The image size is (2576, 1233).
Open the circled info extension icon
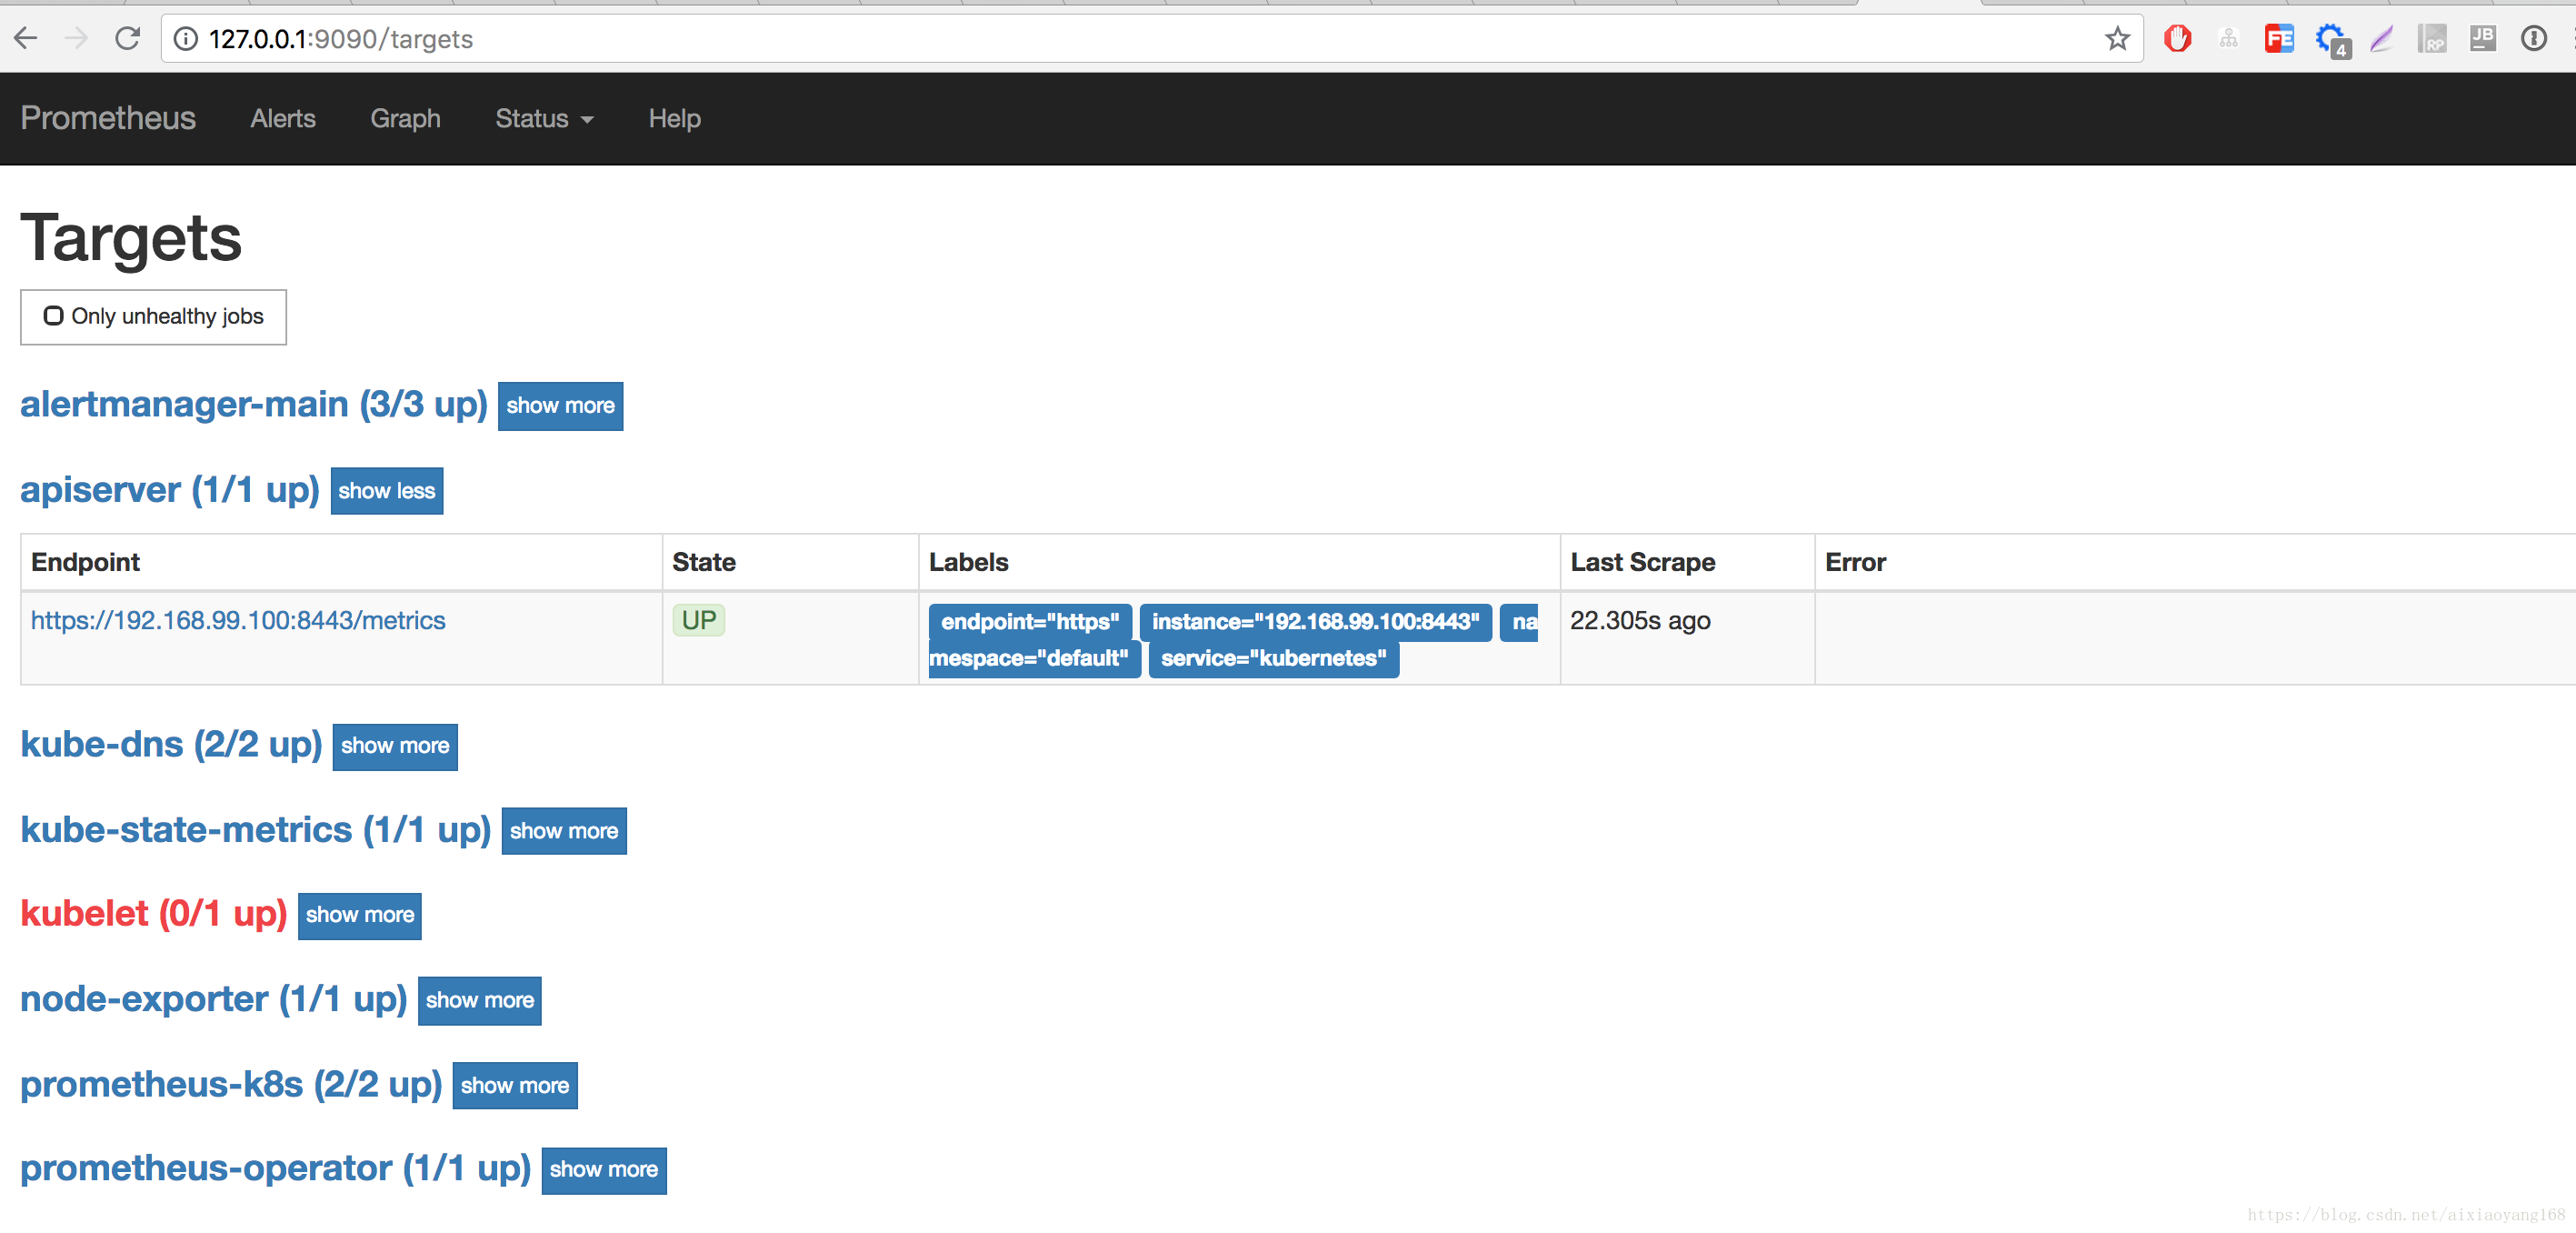pos(2533,39)
